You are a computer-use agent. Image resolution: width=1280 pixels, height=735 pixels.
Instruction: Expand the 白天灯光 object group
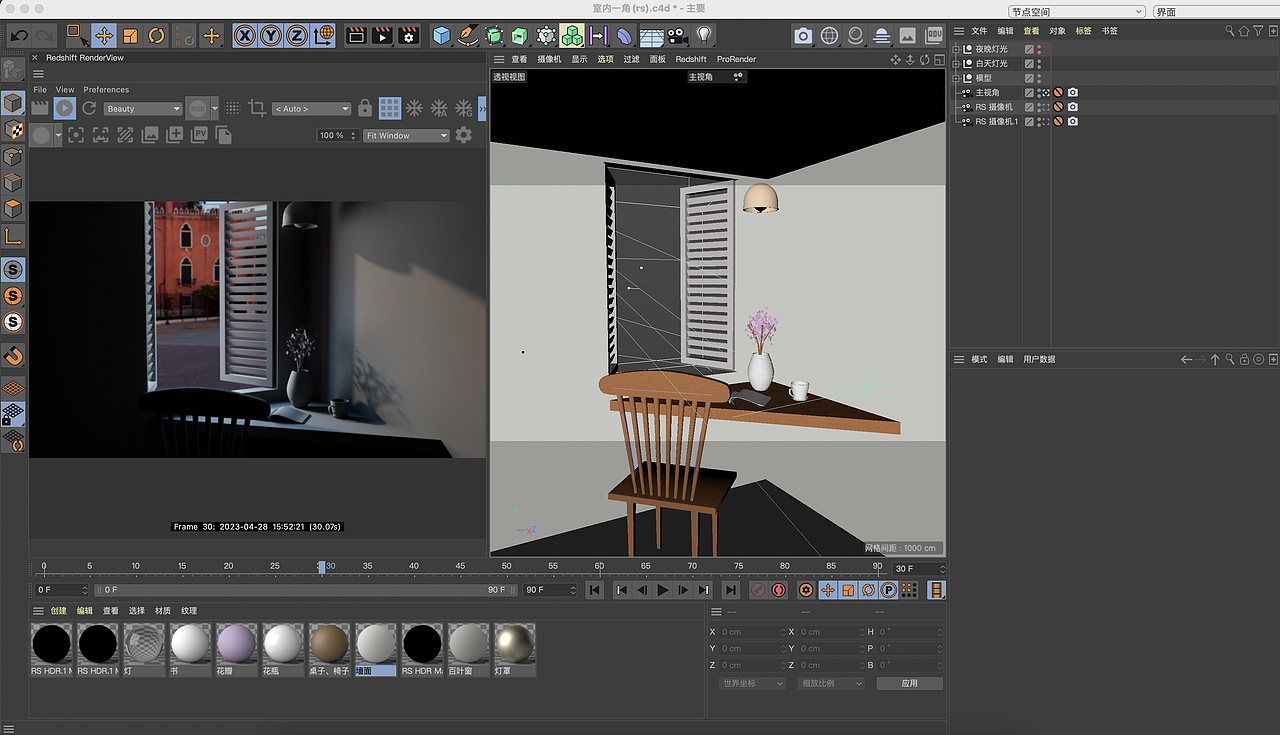pyautogui.click(x=956, y=64)
